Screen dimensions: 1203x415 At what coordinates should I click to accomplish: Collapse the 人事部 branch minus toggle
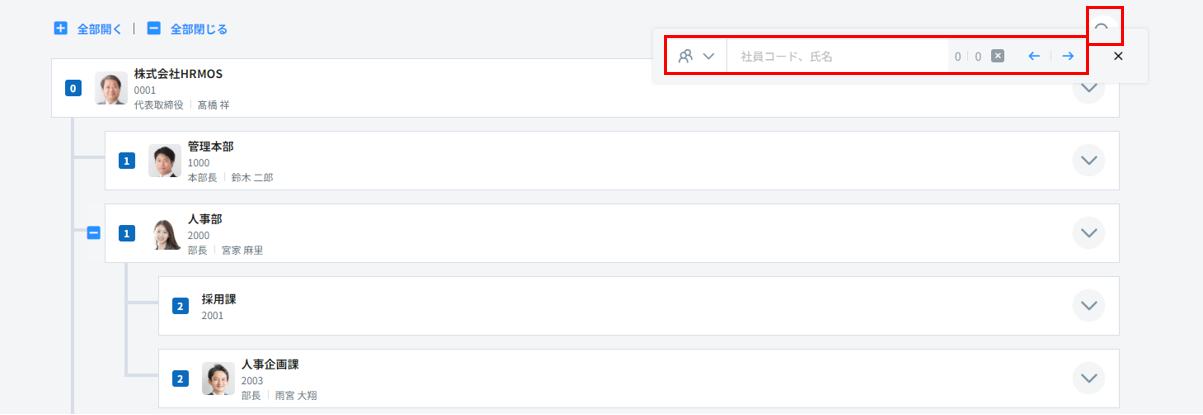coord(93,233)
